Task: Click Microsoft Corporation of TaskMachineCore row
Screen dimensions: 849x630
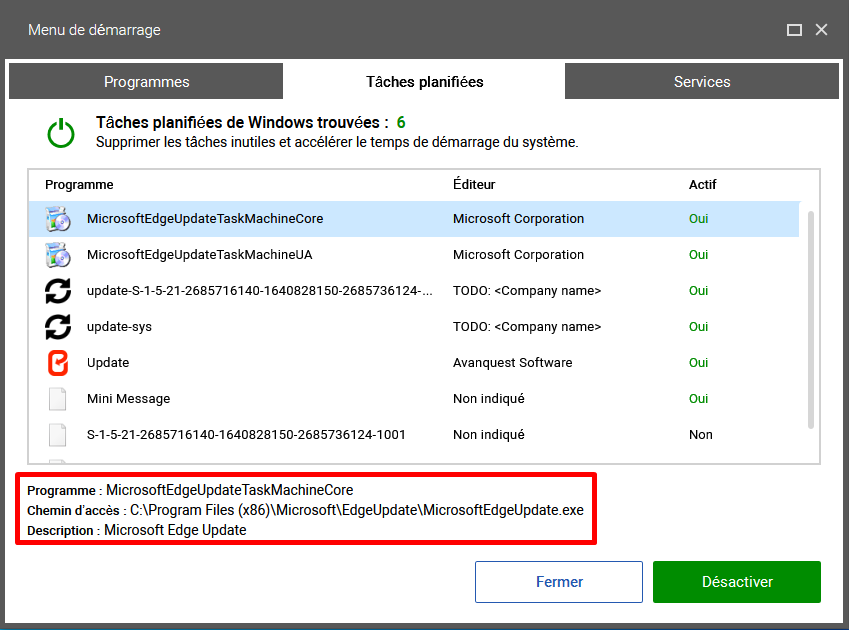Action: (x=518, y=219)
